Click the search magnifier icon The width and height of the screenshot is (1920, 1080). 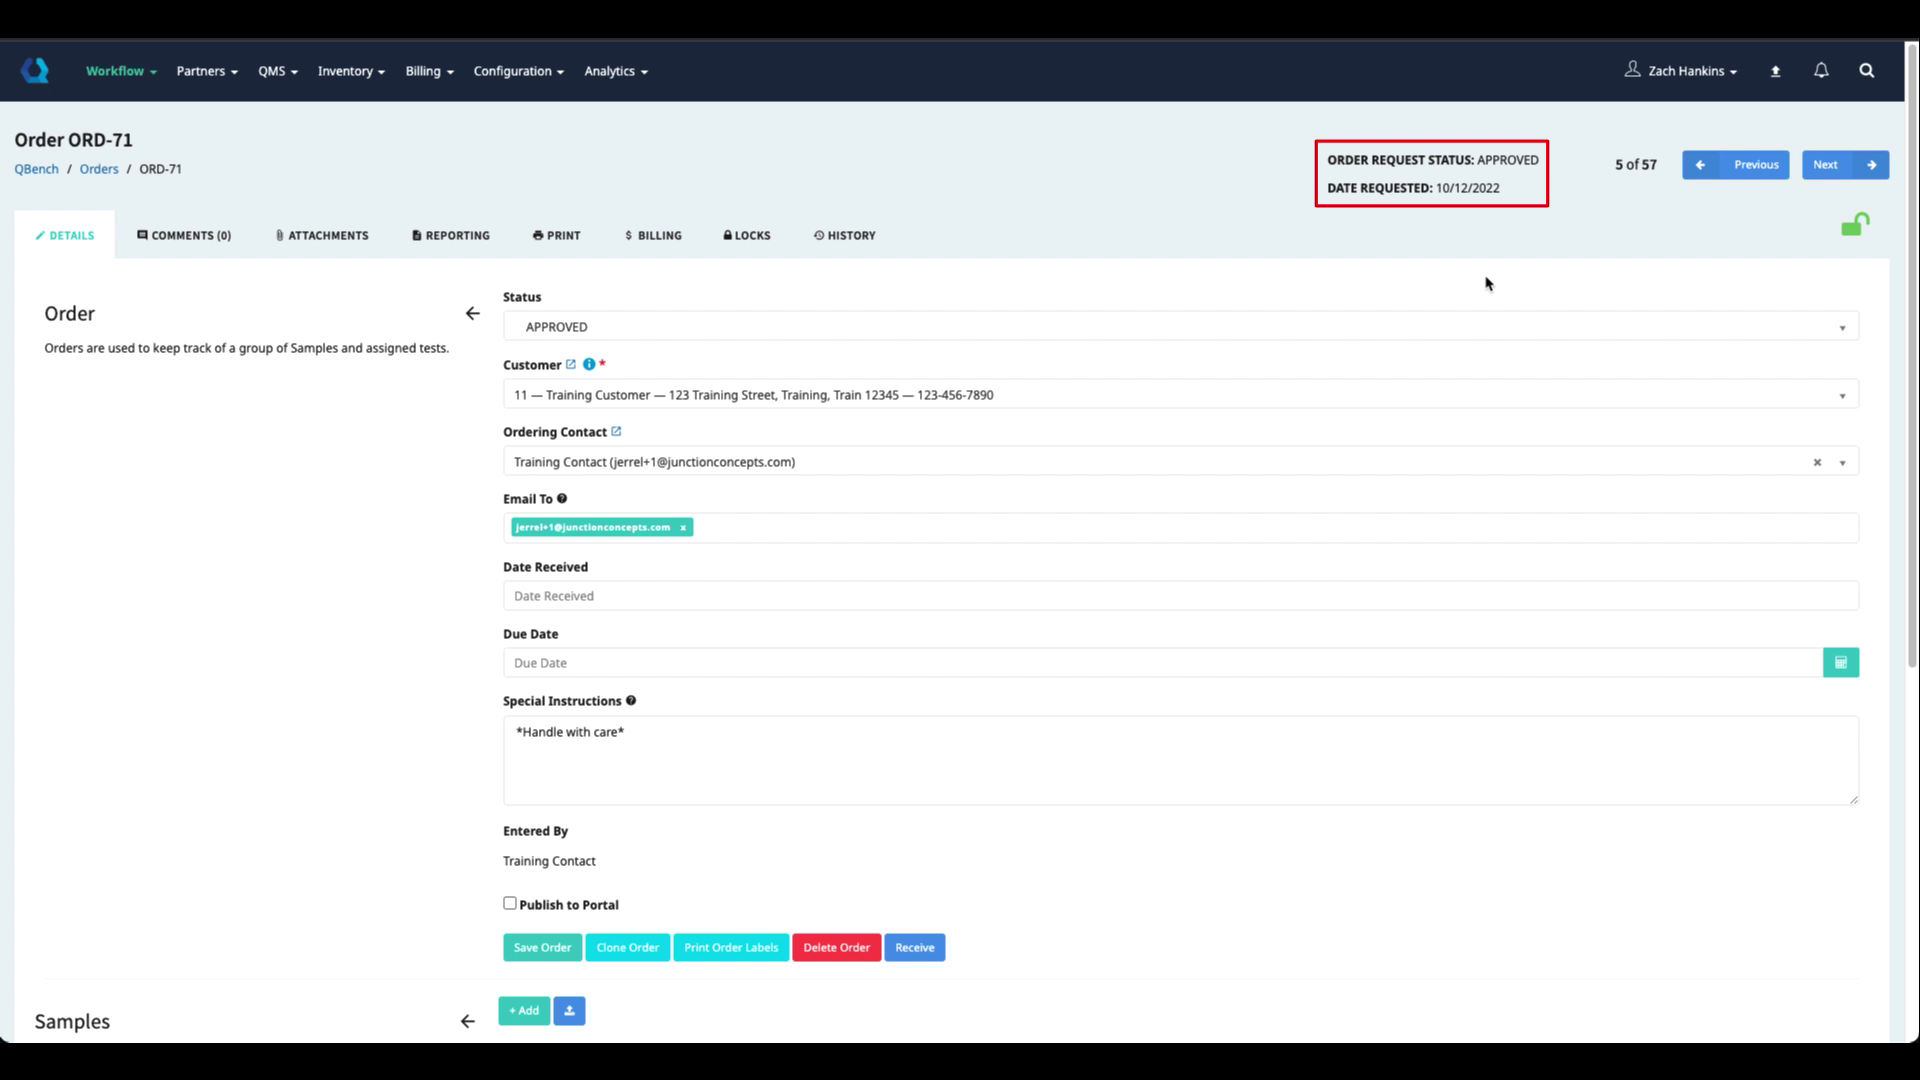point(1866,70)
